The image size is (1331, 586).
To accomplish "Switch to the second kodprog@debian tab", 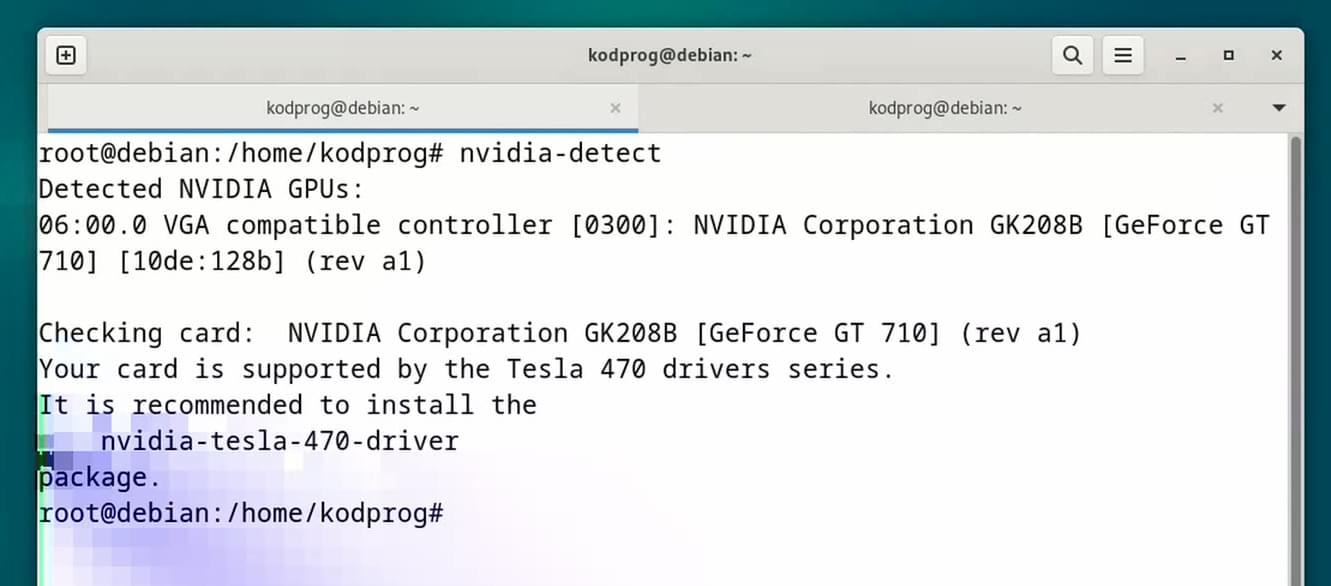I will [x=945, y=108].
